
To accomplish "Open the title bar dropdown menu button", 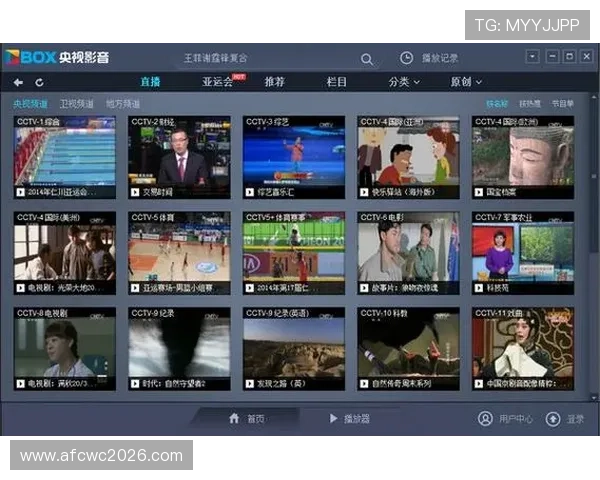I will click(x=532, y=57).
